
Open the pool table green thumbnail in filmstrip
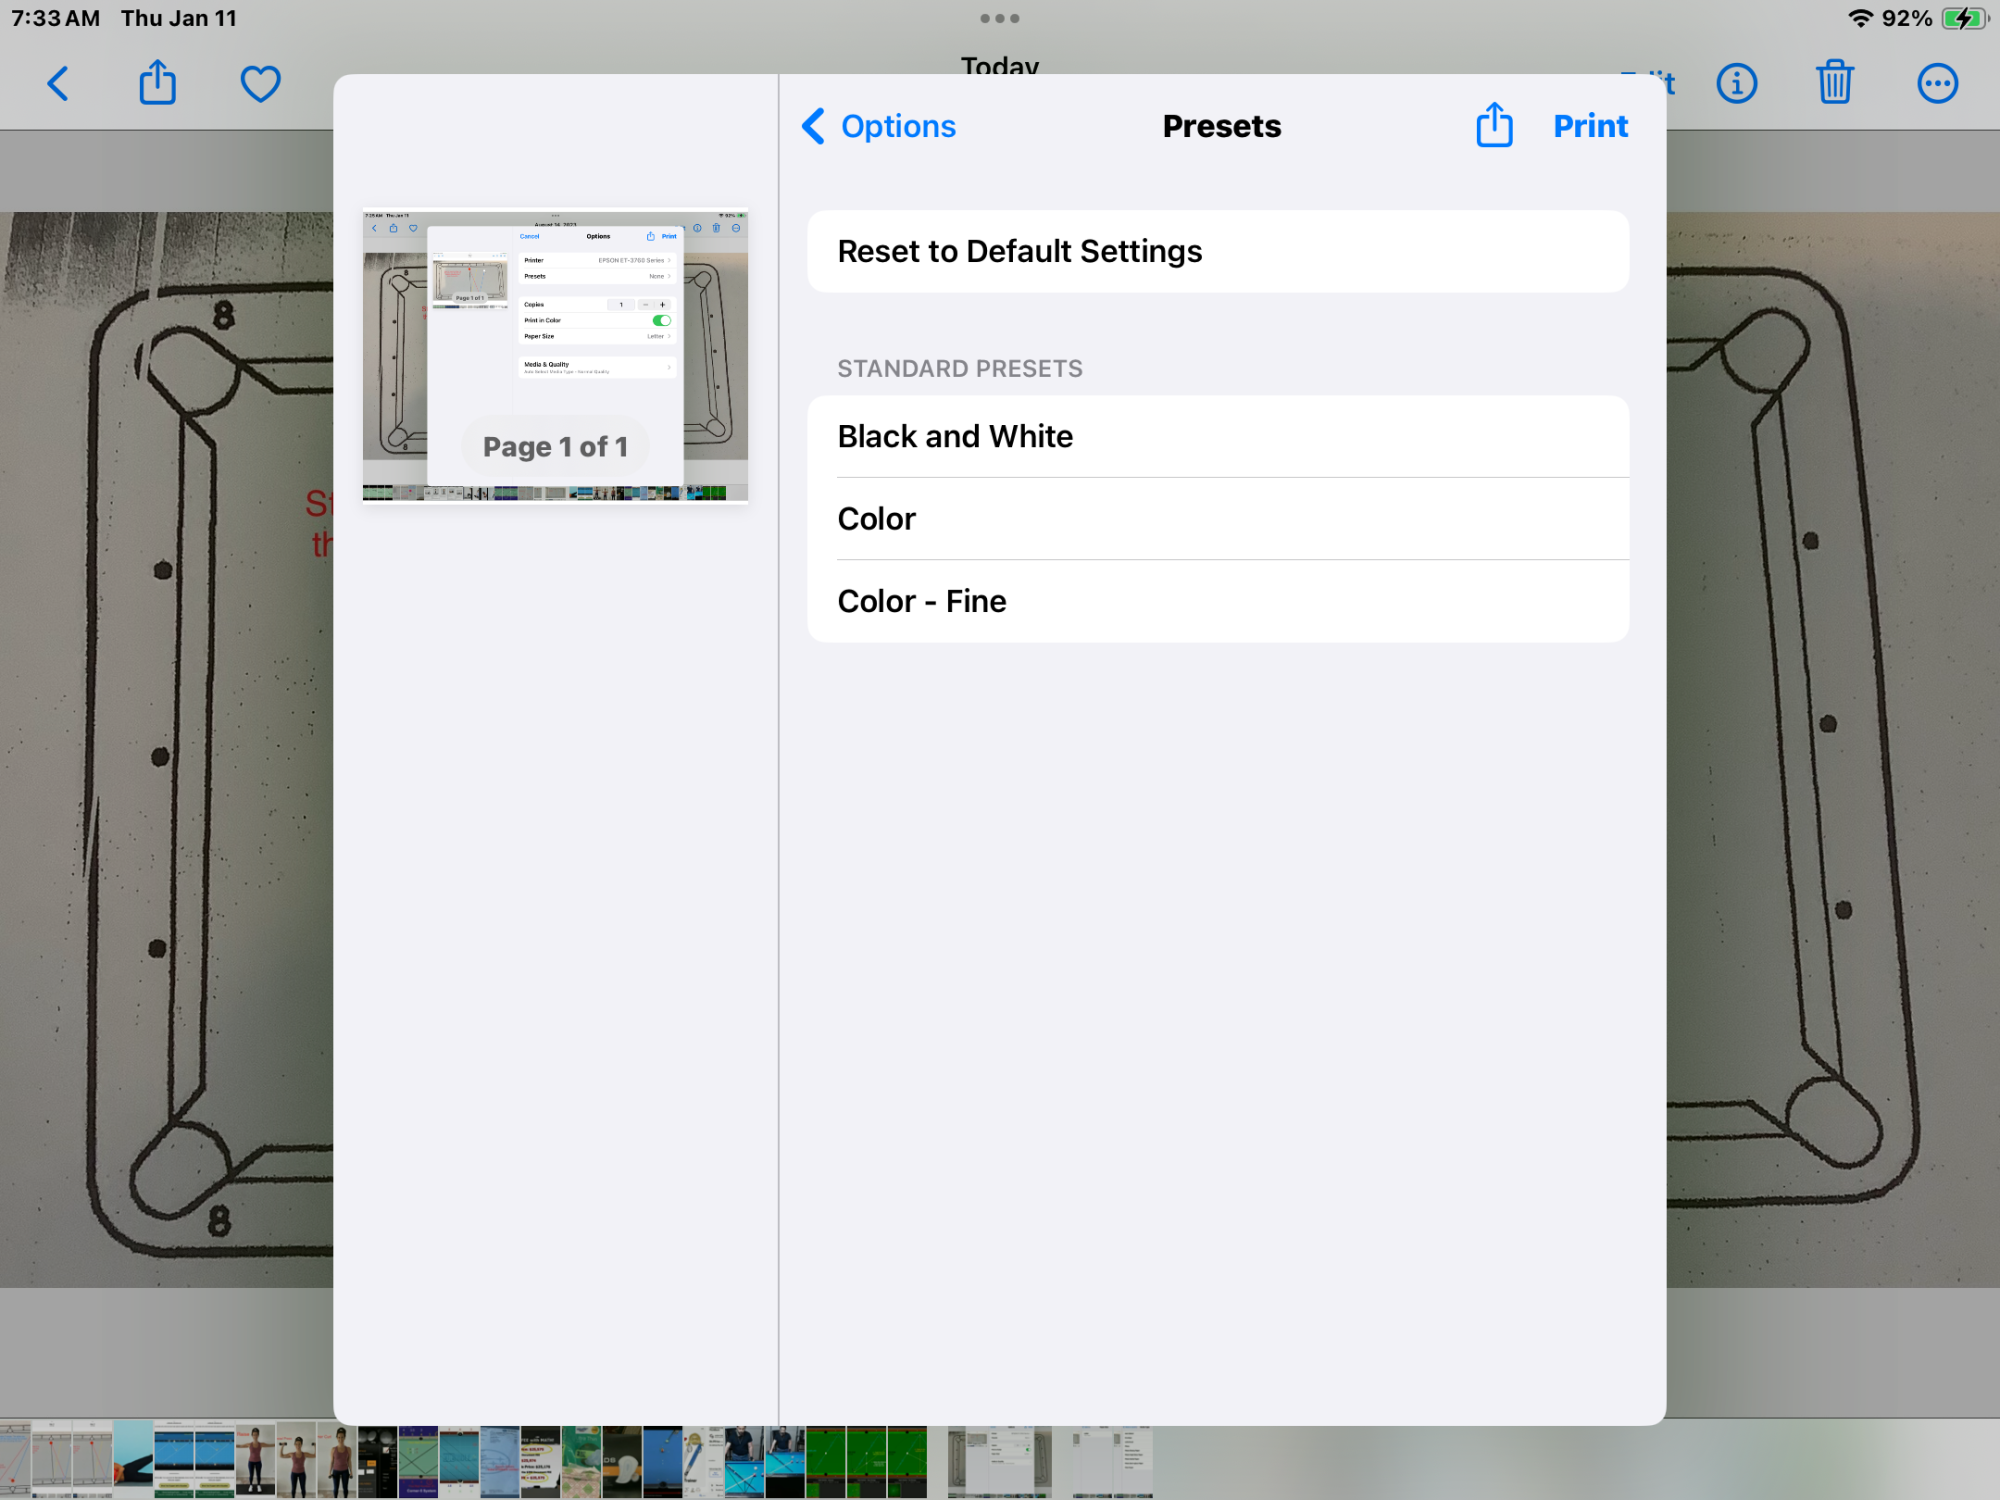point(826,1461)
